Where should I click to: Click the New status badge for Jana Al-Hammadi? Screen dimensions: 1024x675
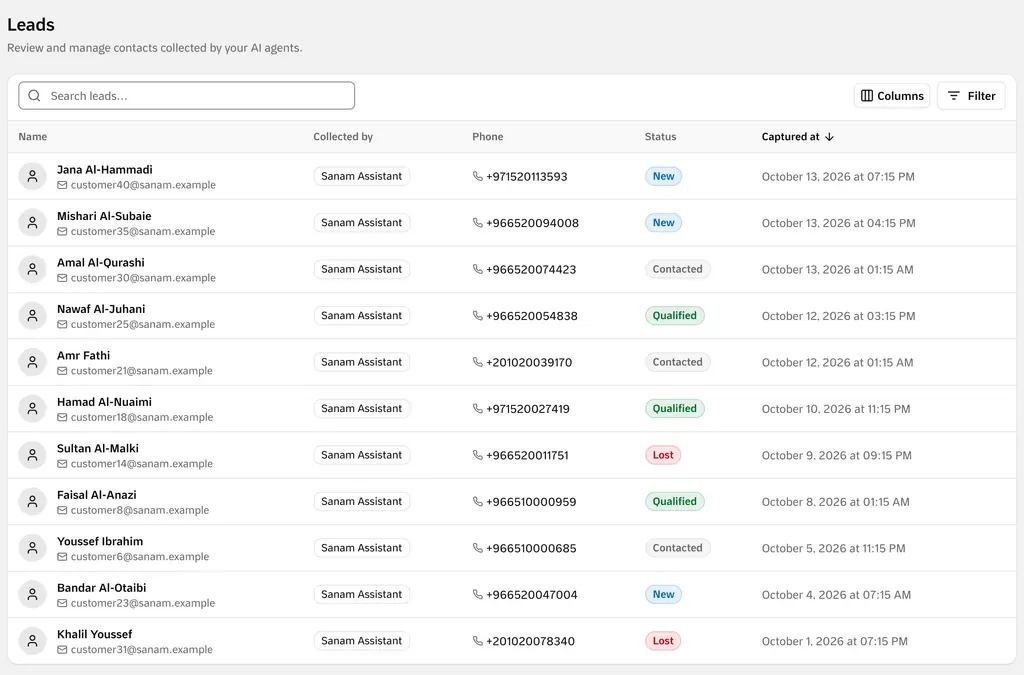point(664,176)
